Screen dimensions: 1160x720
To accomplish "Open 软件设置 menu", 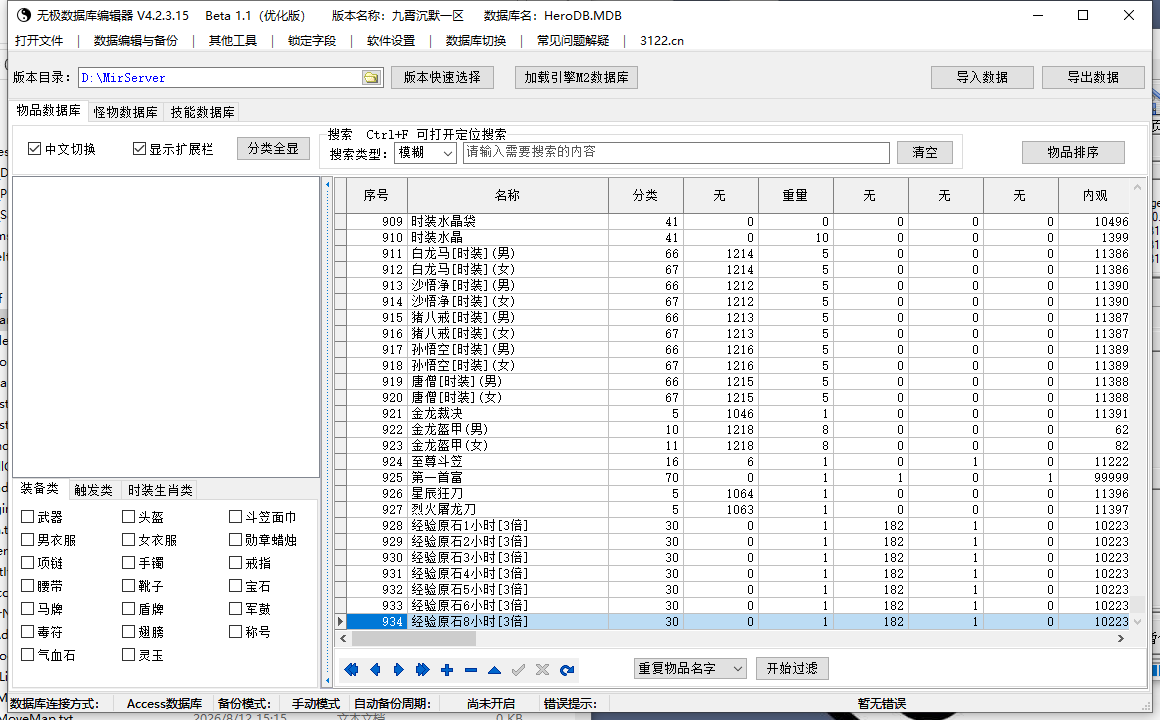I will 391,41.
